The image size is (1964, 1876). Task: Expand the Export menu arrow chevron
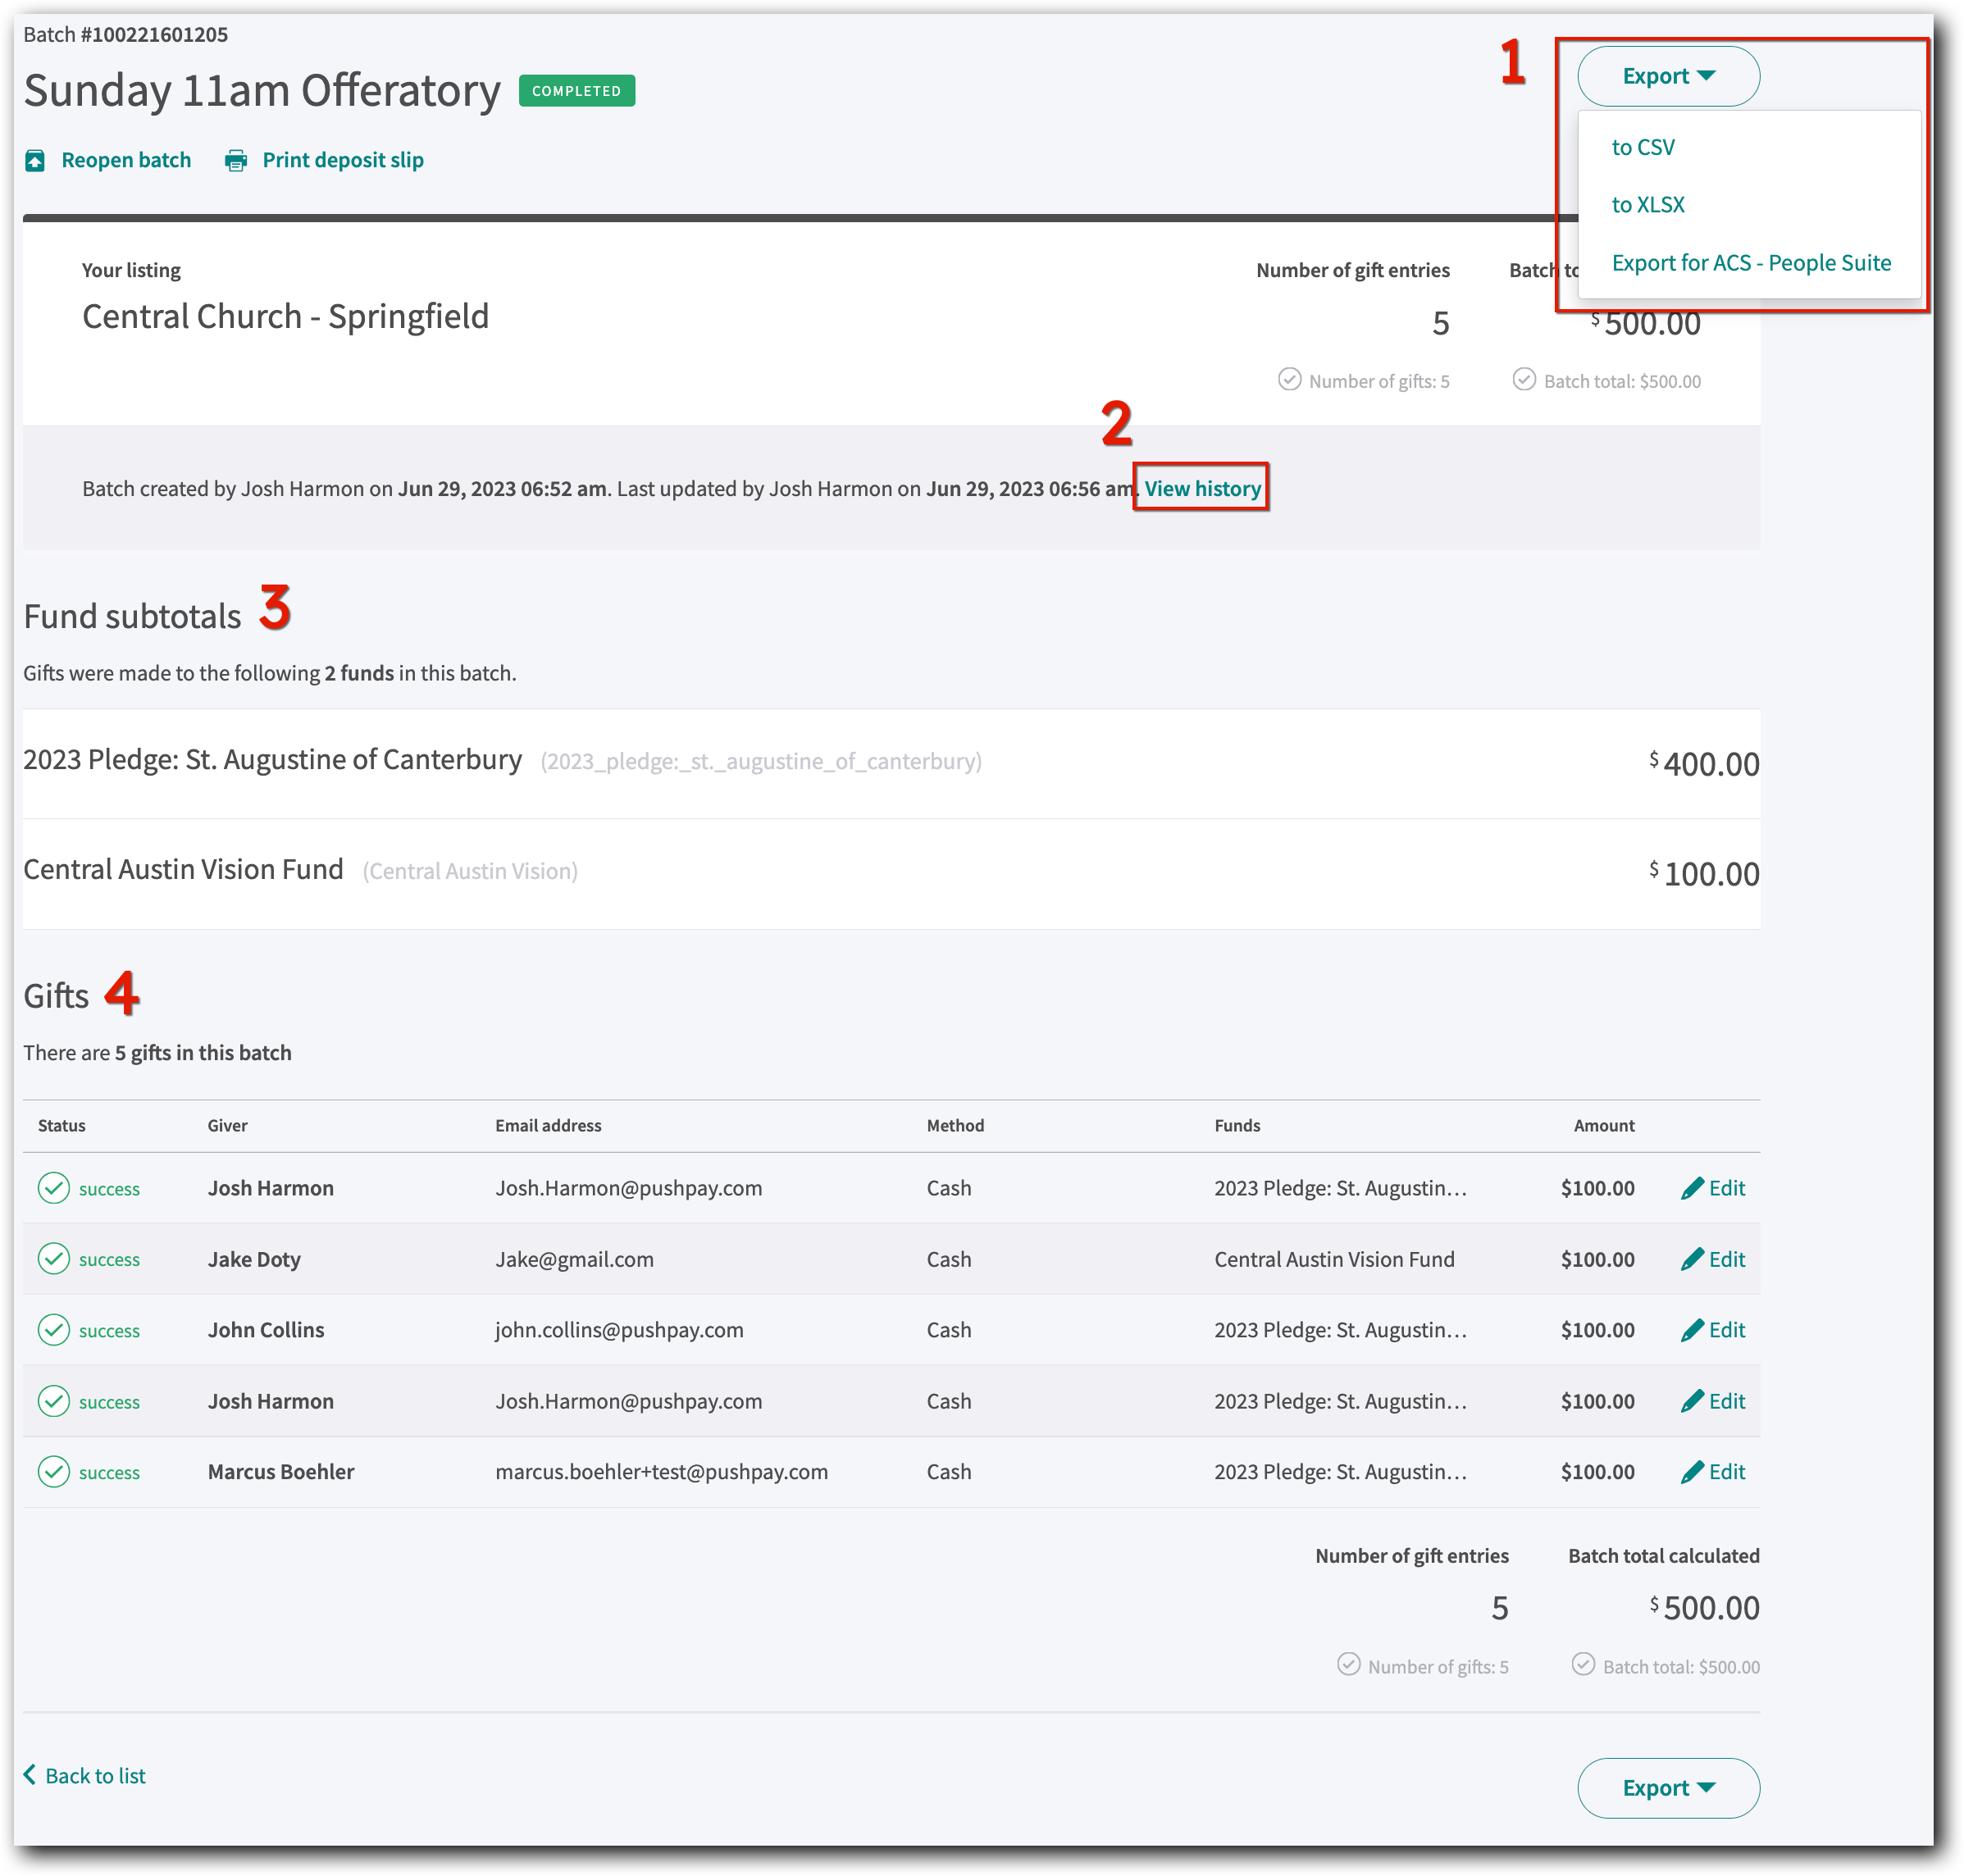(x=1705, y=76)
